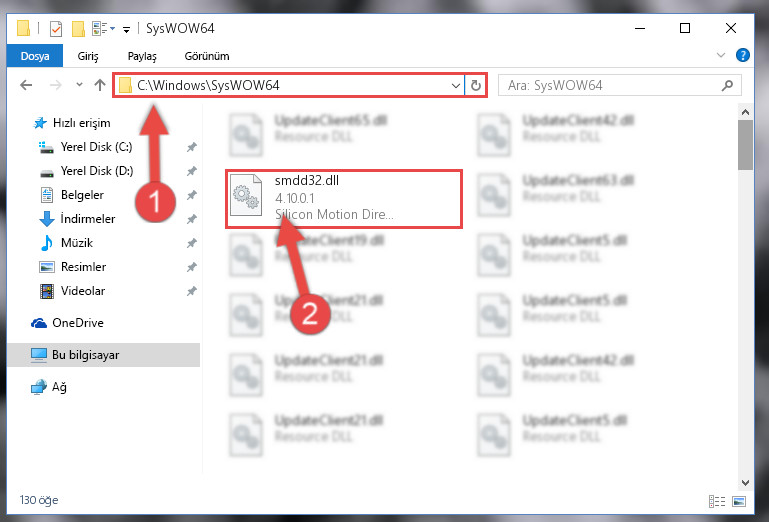
Task: Click the New folder icon in title bar
Action: coord(78,29)
